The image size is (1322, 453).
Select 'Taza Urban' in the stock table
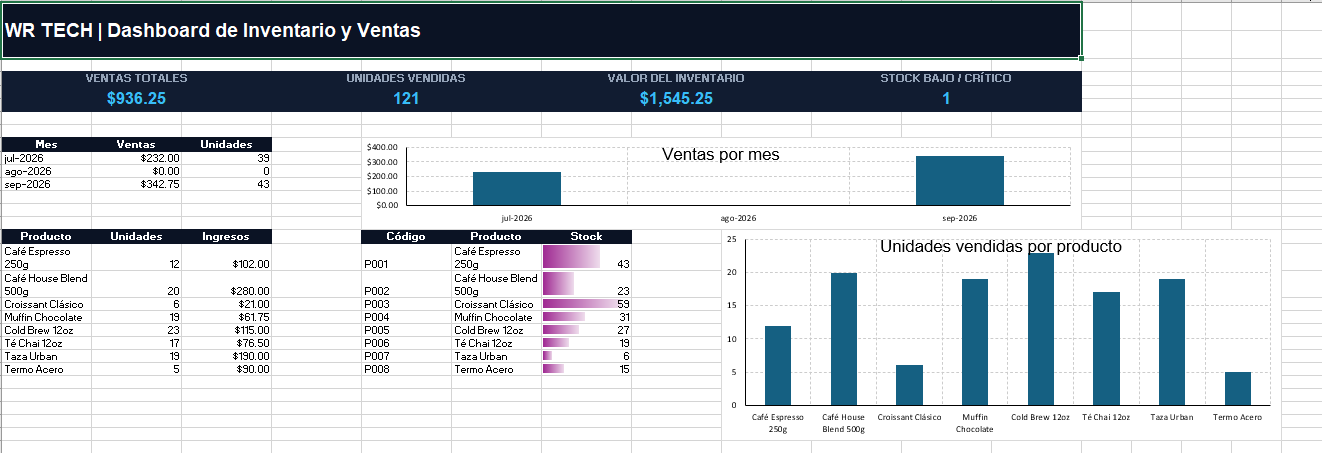tap(496, 356)
